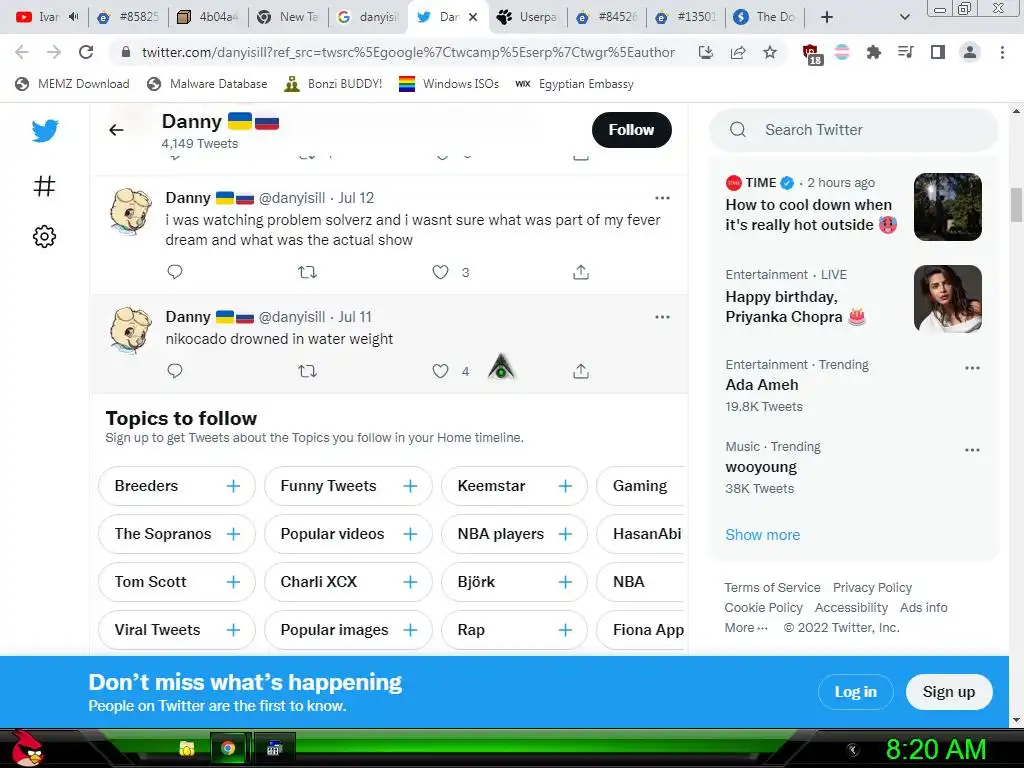Follow the Breeders topic with plus icon

point(233,486)
